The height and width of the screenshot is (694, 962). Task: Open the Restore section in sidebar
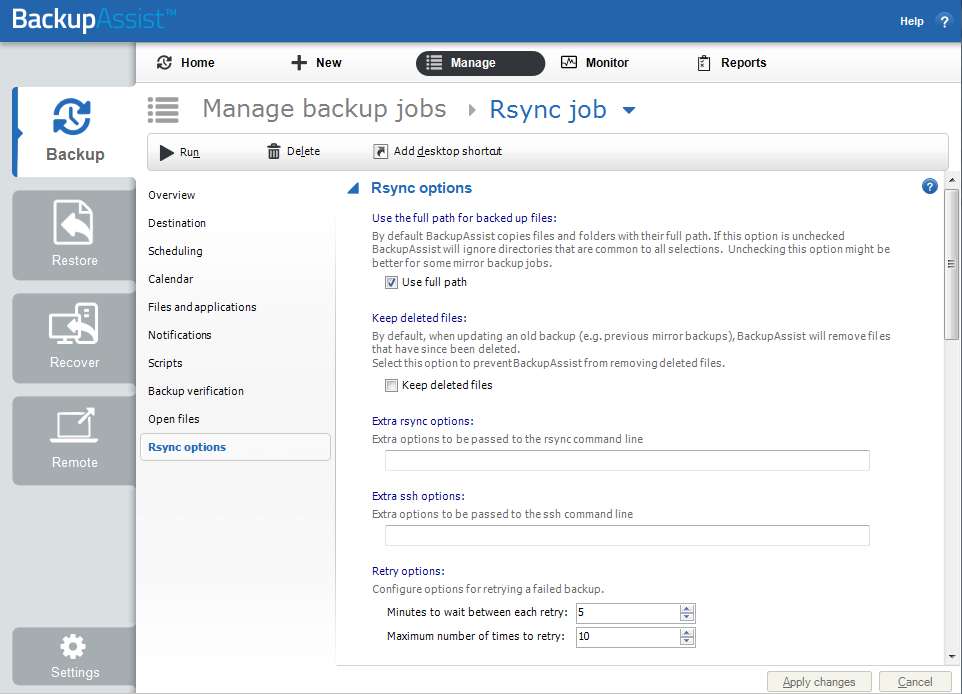click(74, 234)
